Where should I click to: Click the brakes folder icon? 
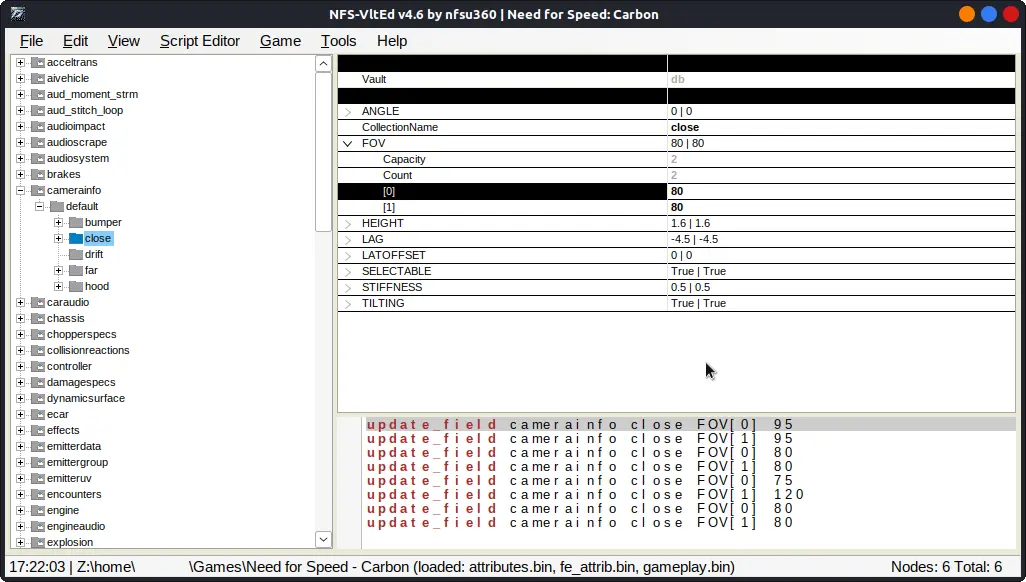click(38, 174)
